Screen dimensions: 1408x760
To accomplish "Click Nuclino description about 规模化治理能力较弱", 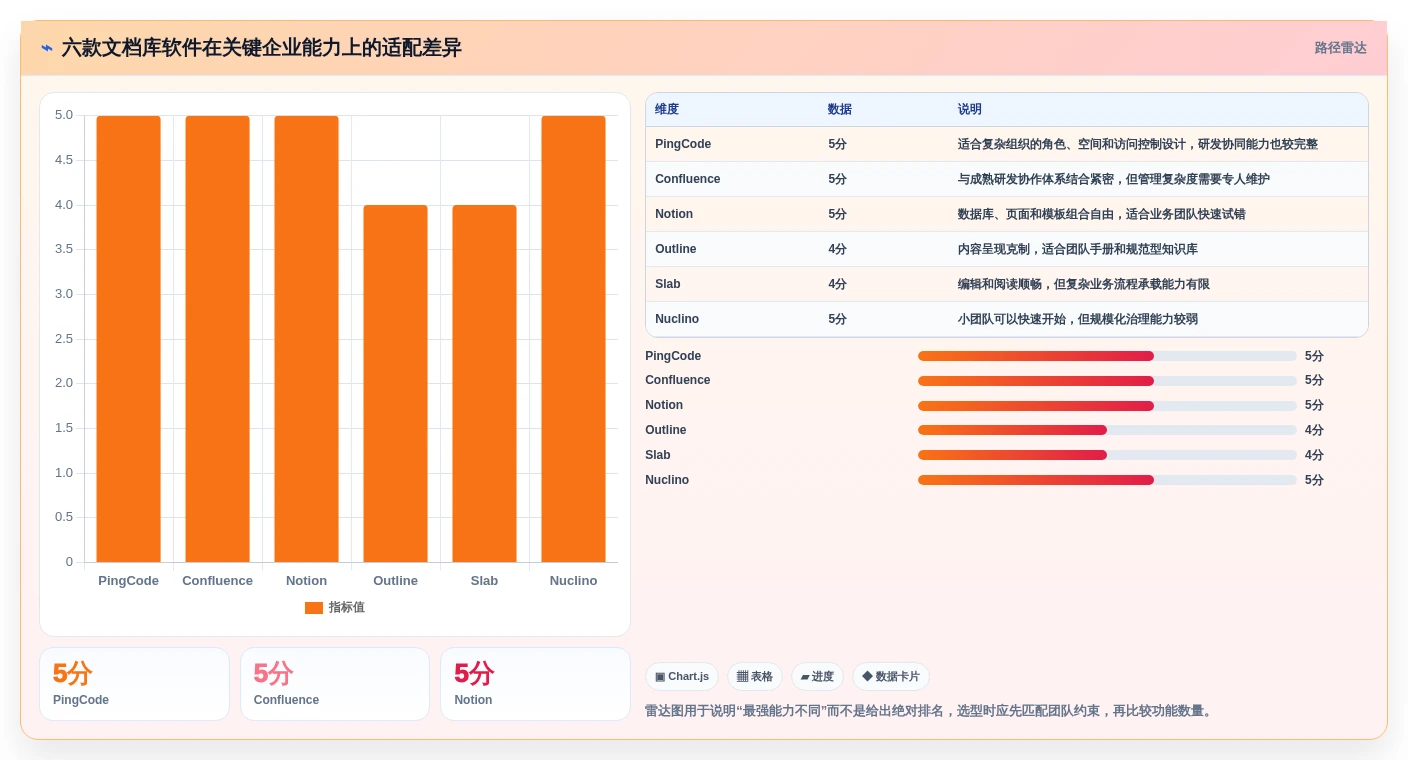I will point(1078,319).
